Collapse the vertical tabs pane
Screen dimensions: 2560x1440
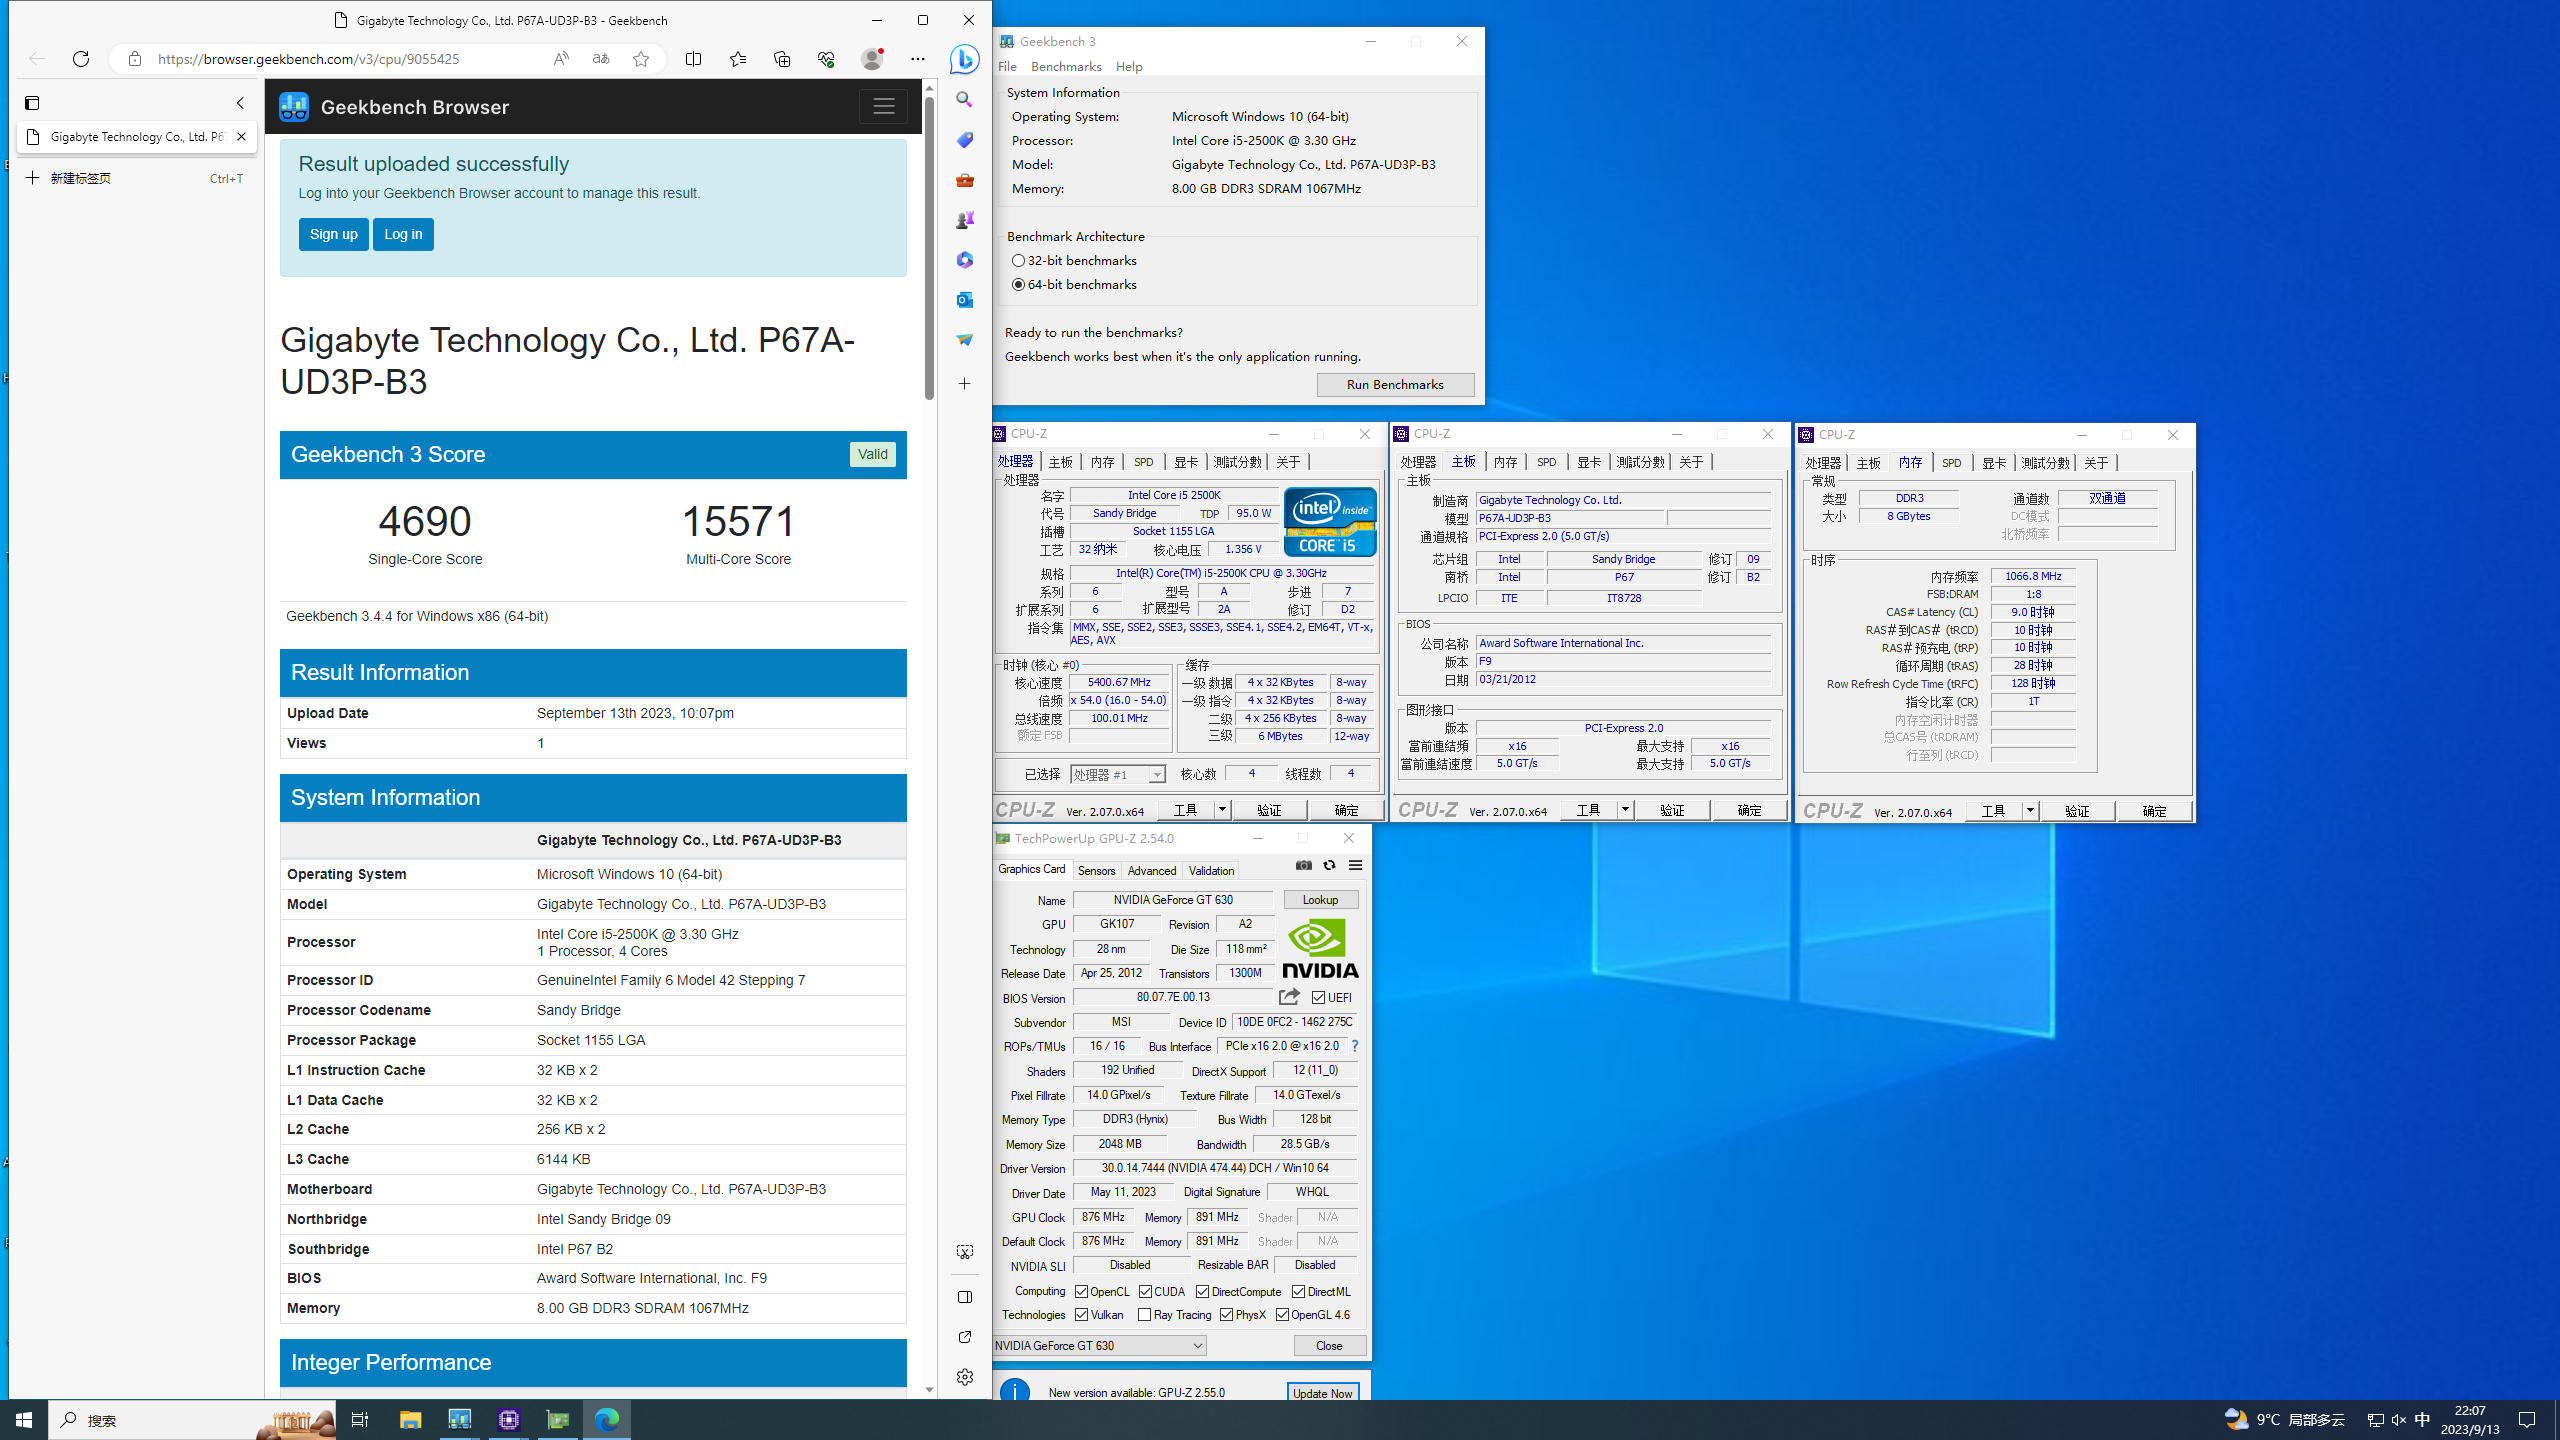tap(240, 103)
